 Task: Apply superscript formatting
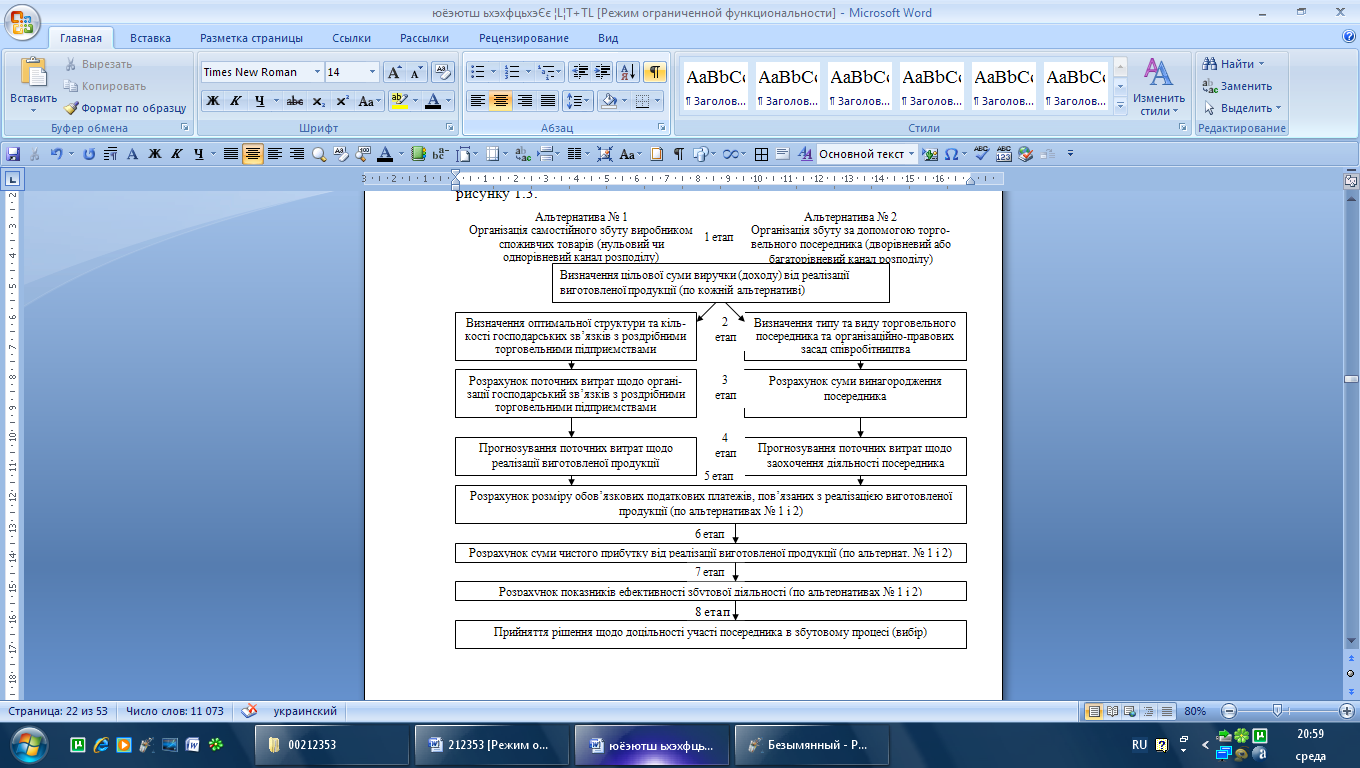[342, 101]
